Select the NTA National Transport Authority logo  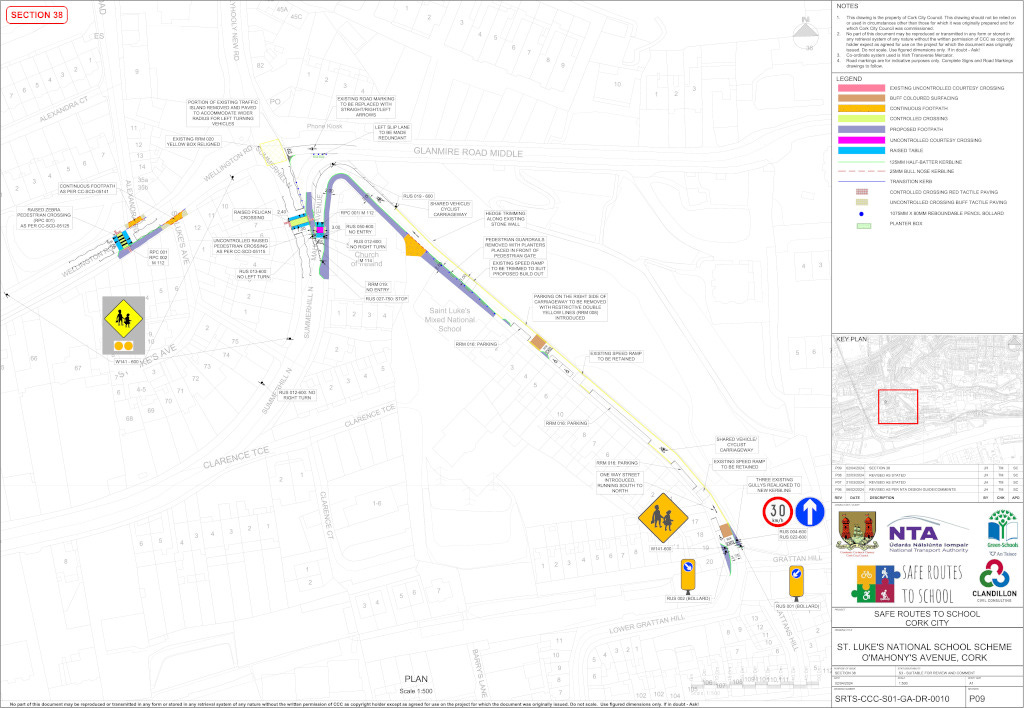pos(927,536)
